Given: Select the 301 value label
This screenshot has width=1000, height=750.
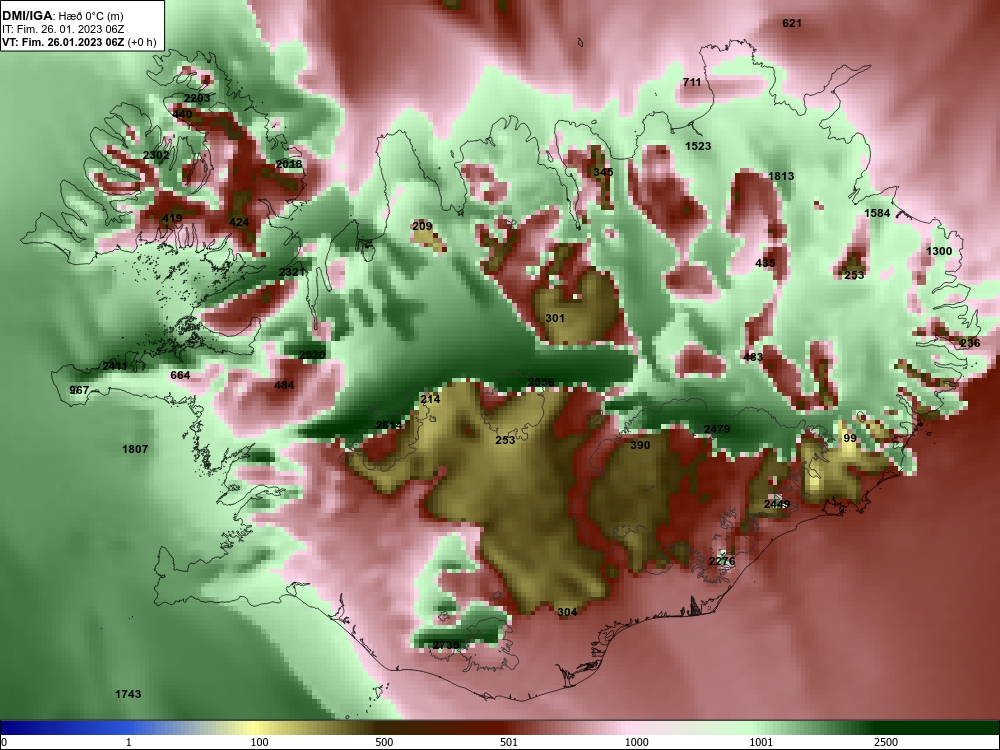Looking at the screenshot, I should pos(555,318).
